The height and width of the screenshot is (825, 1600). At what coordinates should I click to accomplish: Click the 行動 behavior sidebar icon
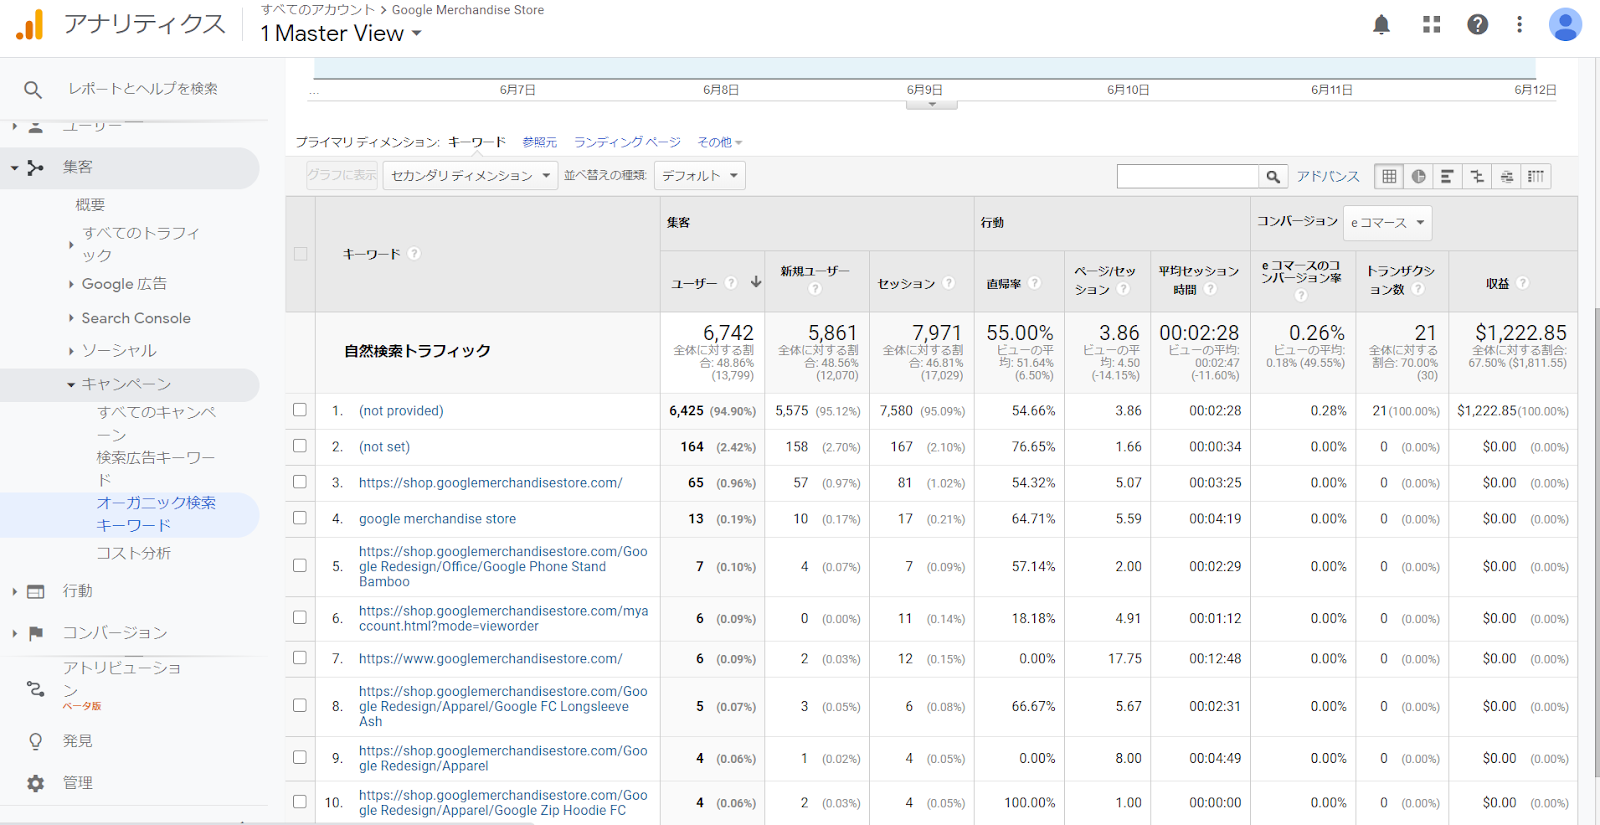pos(36,592)
